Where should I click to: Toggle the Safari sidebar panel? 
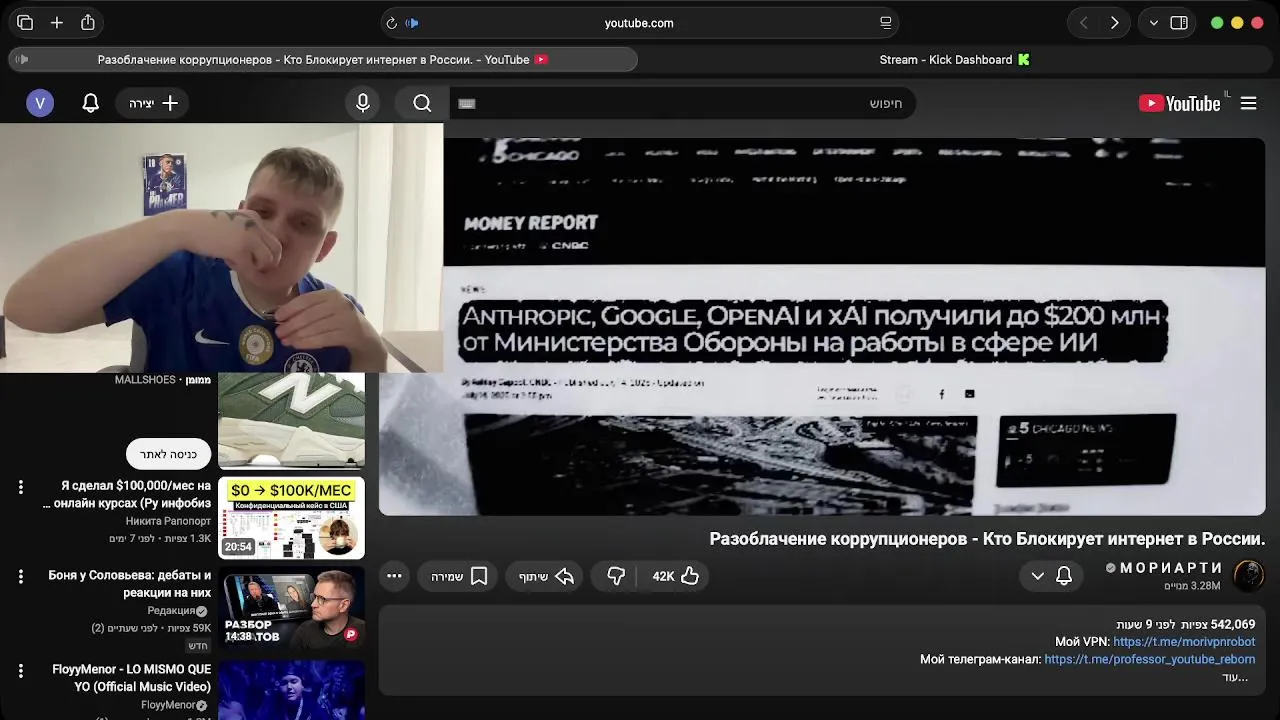point(1179,23)
